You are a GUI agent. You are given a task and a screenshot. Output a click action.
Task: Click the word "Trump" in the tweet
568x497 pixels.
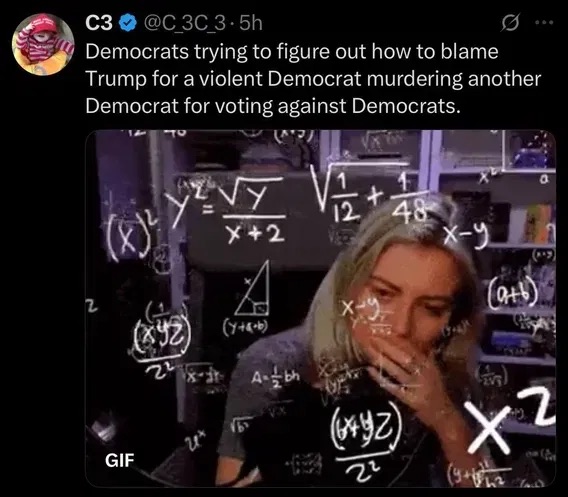click(x=115, y=79)
